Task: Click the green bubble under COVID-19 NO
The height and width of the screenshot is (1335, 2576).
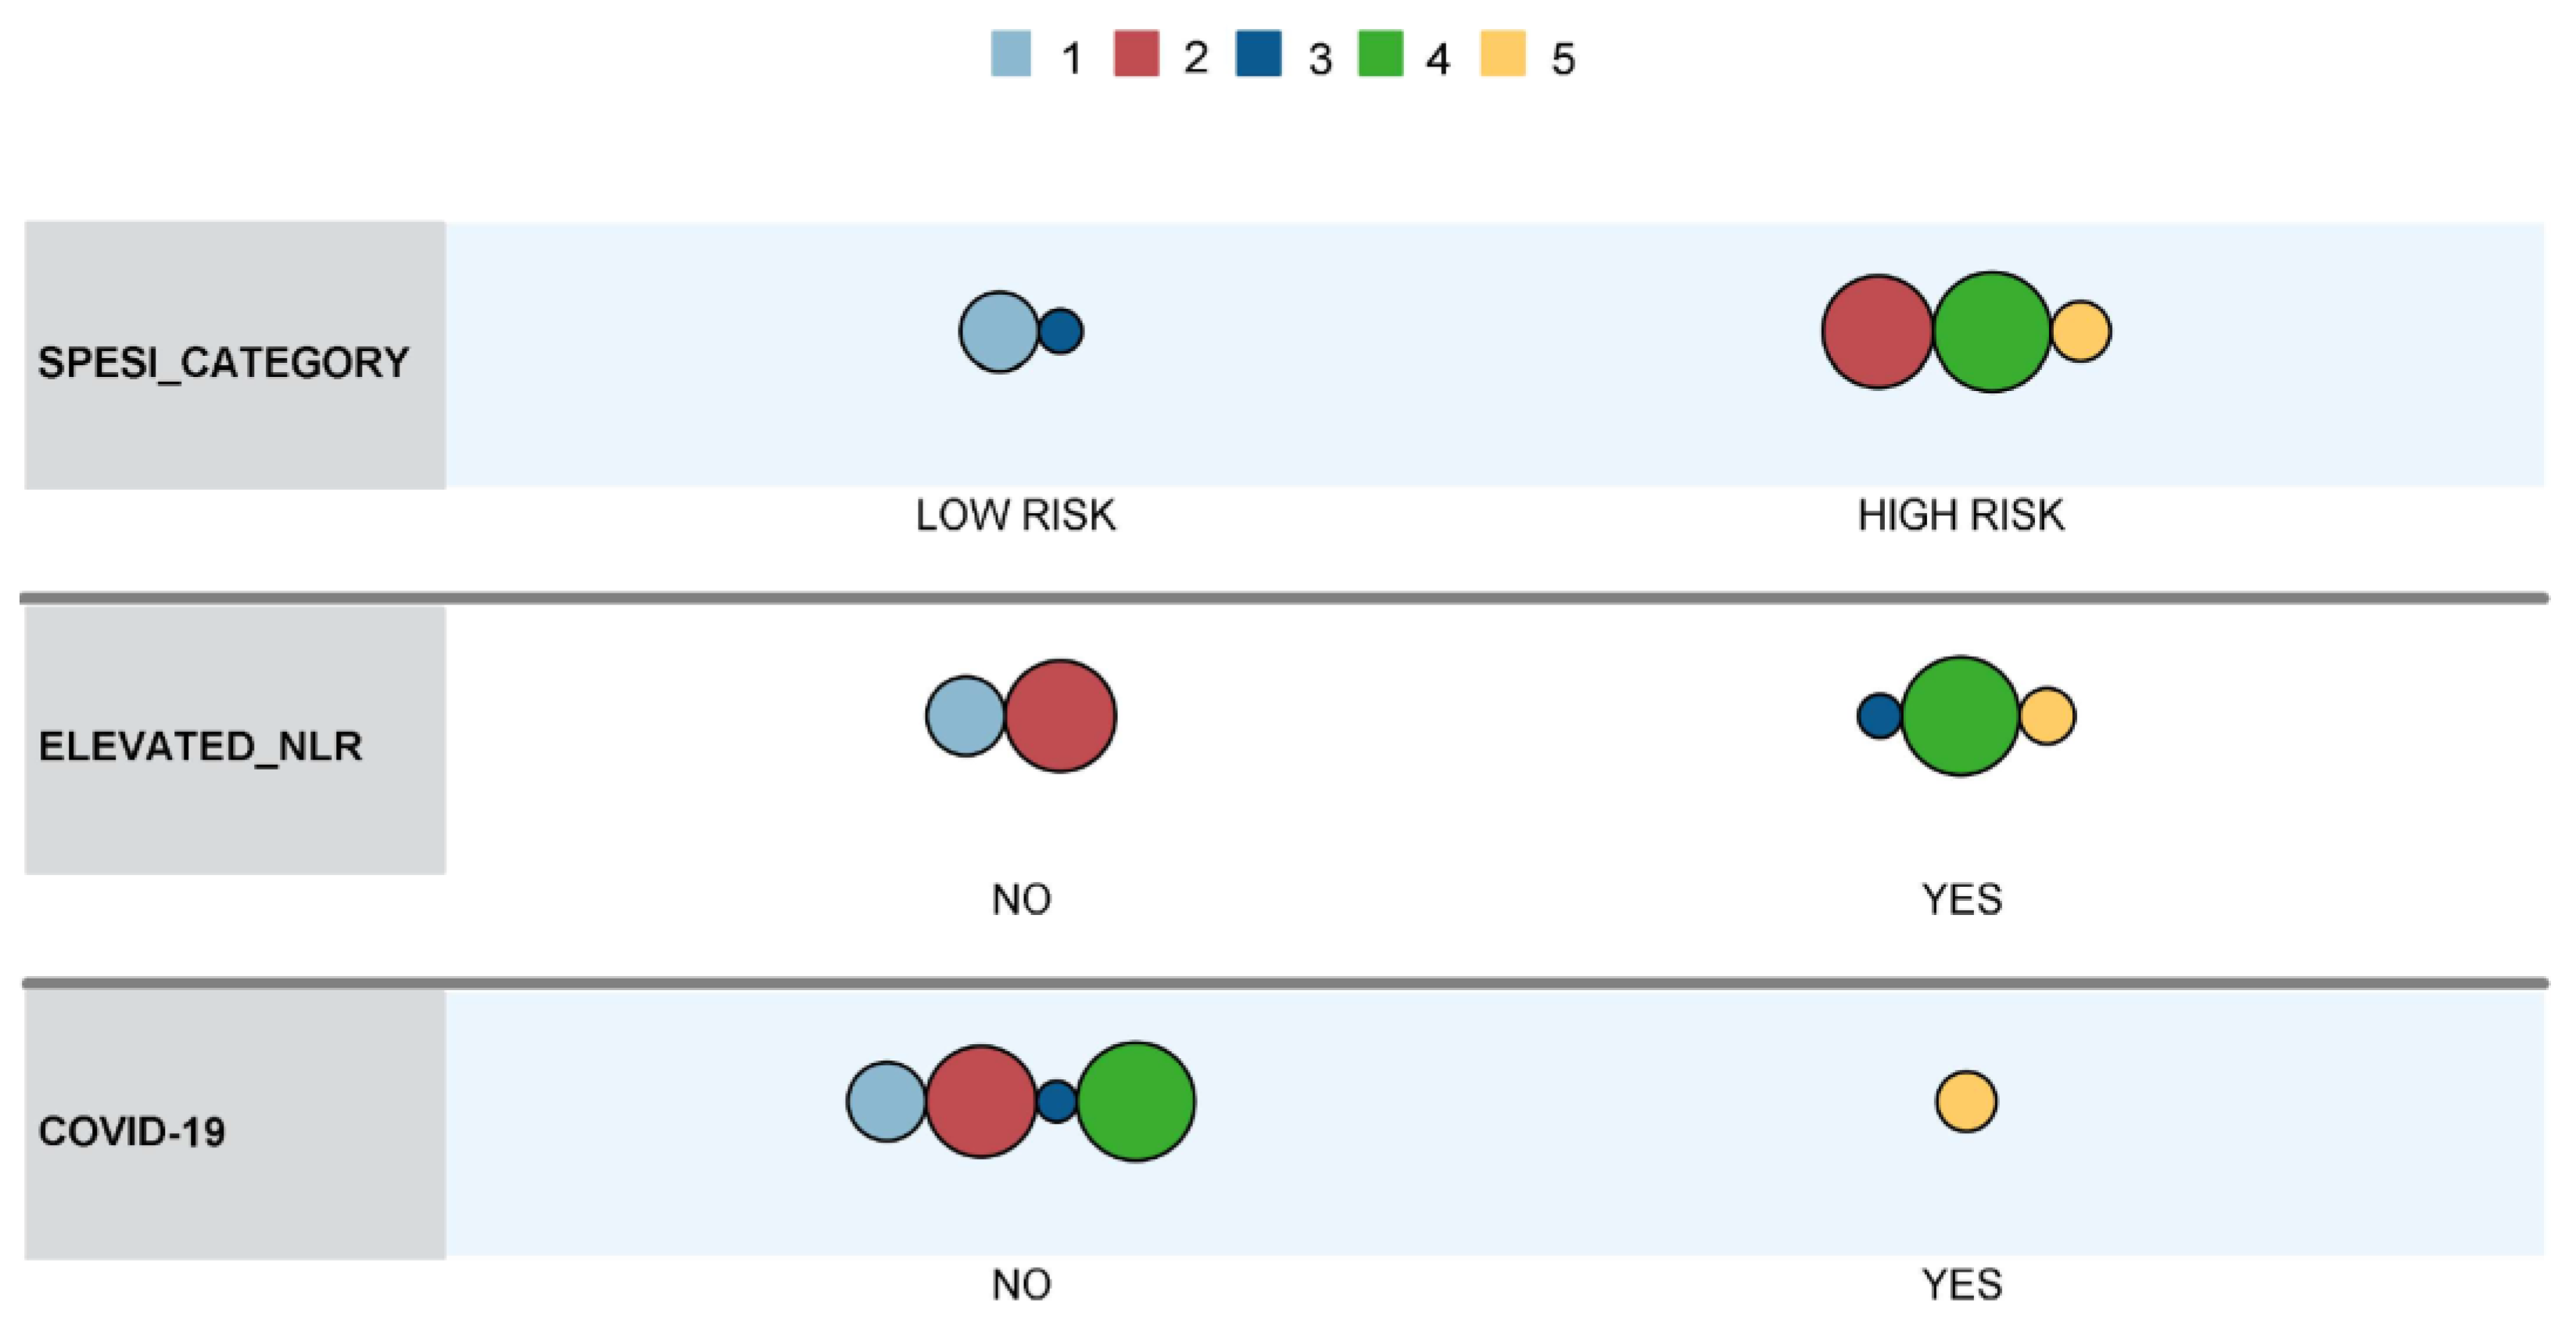Action: pyautogui.click(x=1135, y=1102)
